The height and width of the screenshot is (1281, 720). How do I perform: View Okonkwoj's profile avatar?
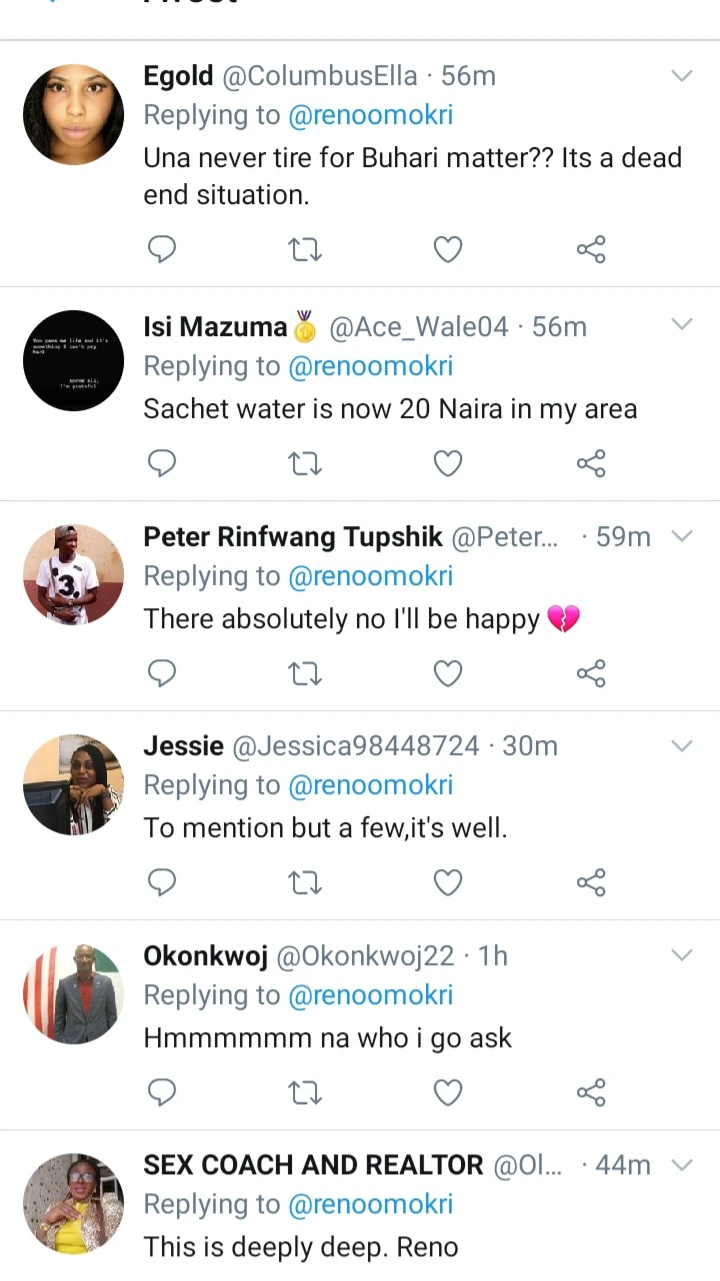coord(73,994)
